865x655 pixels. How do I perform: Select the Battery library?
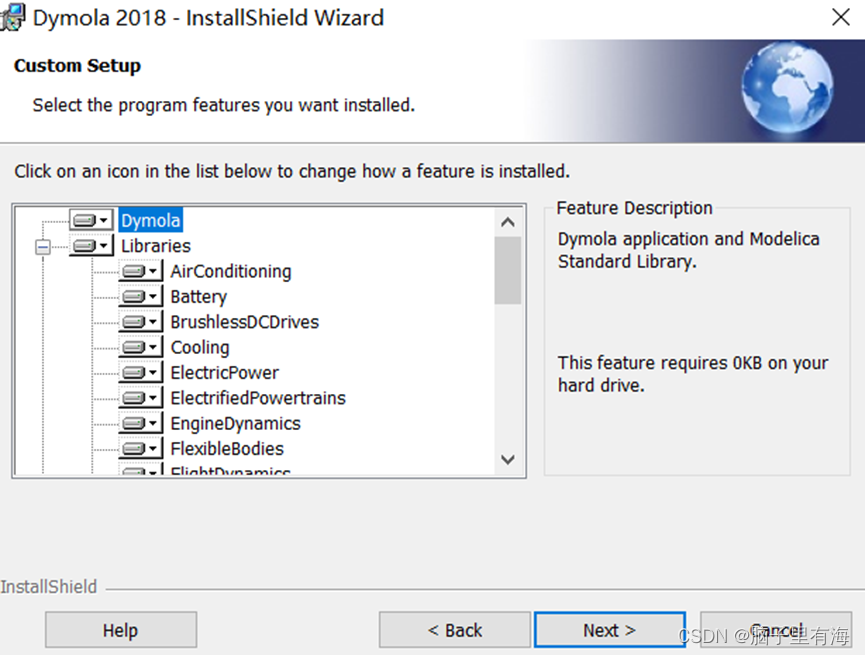tap(199, 297)
